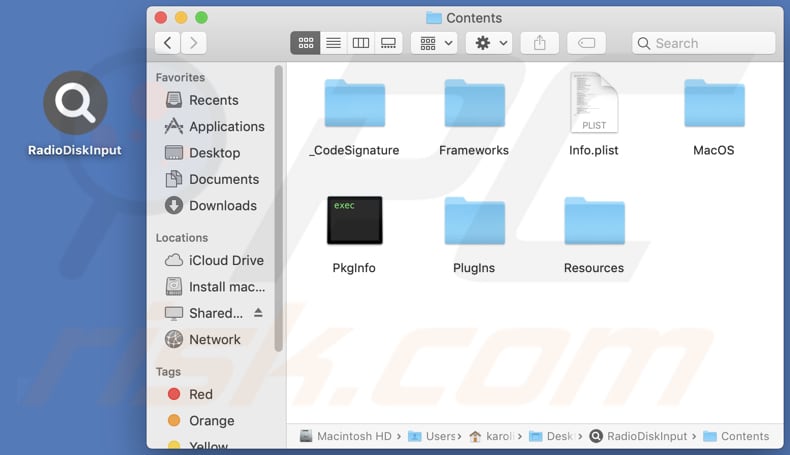Click the Frameworks name label

(474, 150)
